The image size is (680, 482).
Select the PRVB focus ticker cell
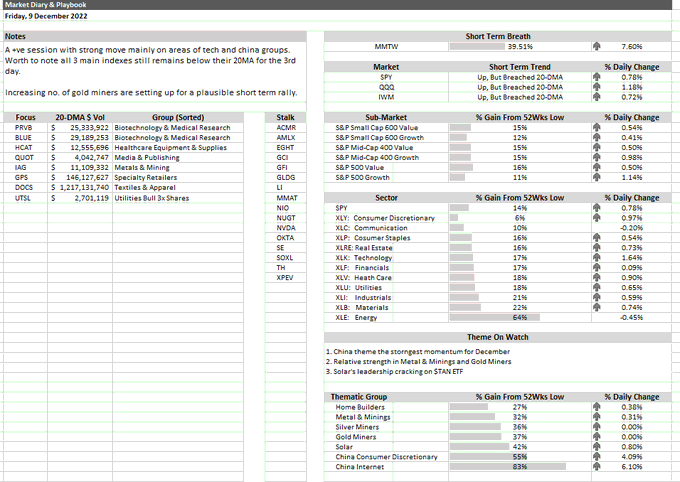pyautogui.click(x=25, y=128)
